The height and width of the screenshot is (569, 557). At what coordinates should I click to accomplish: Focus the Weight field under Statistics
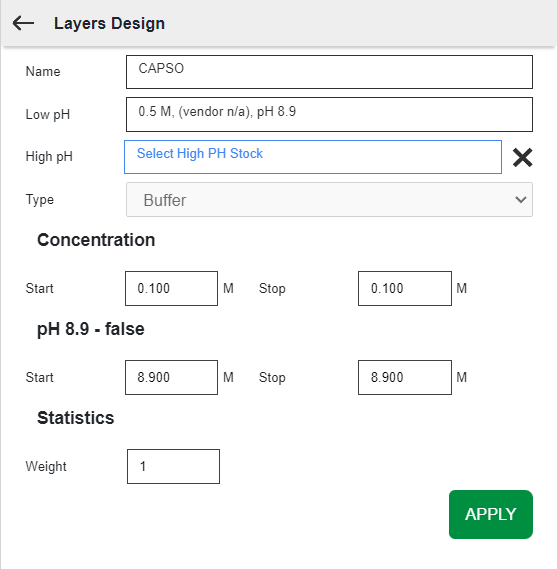(173, 466)
